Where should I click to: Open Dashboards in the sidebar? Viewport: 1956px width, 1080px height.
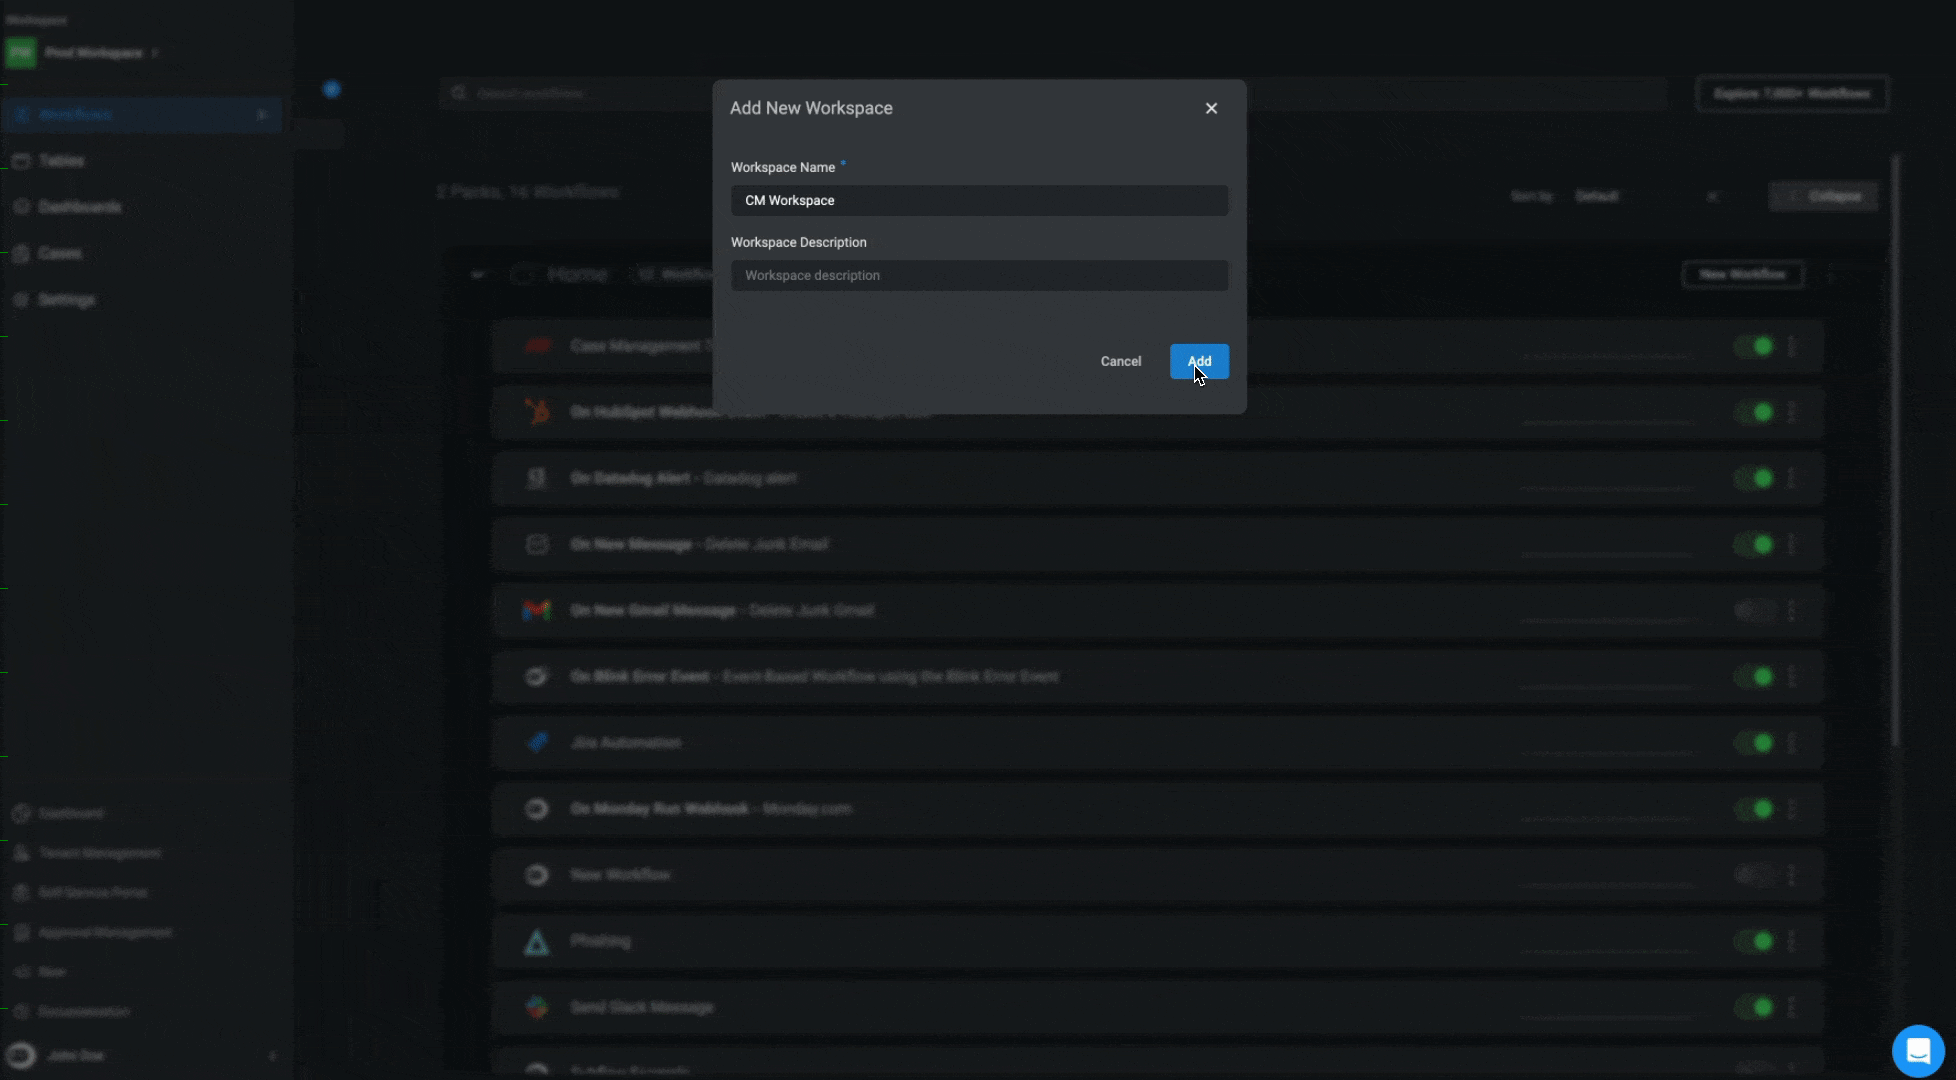[79, 207]
